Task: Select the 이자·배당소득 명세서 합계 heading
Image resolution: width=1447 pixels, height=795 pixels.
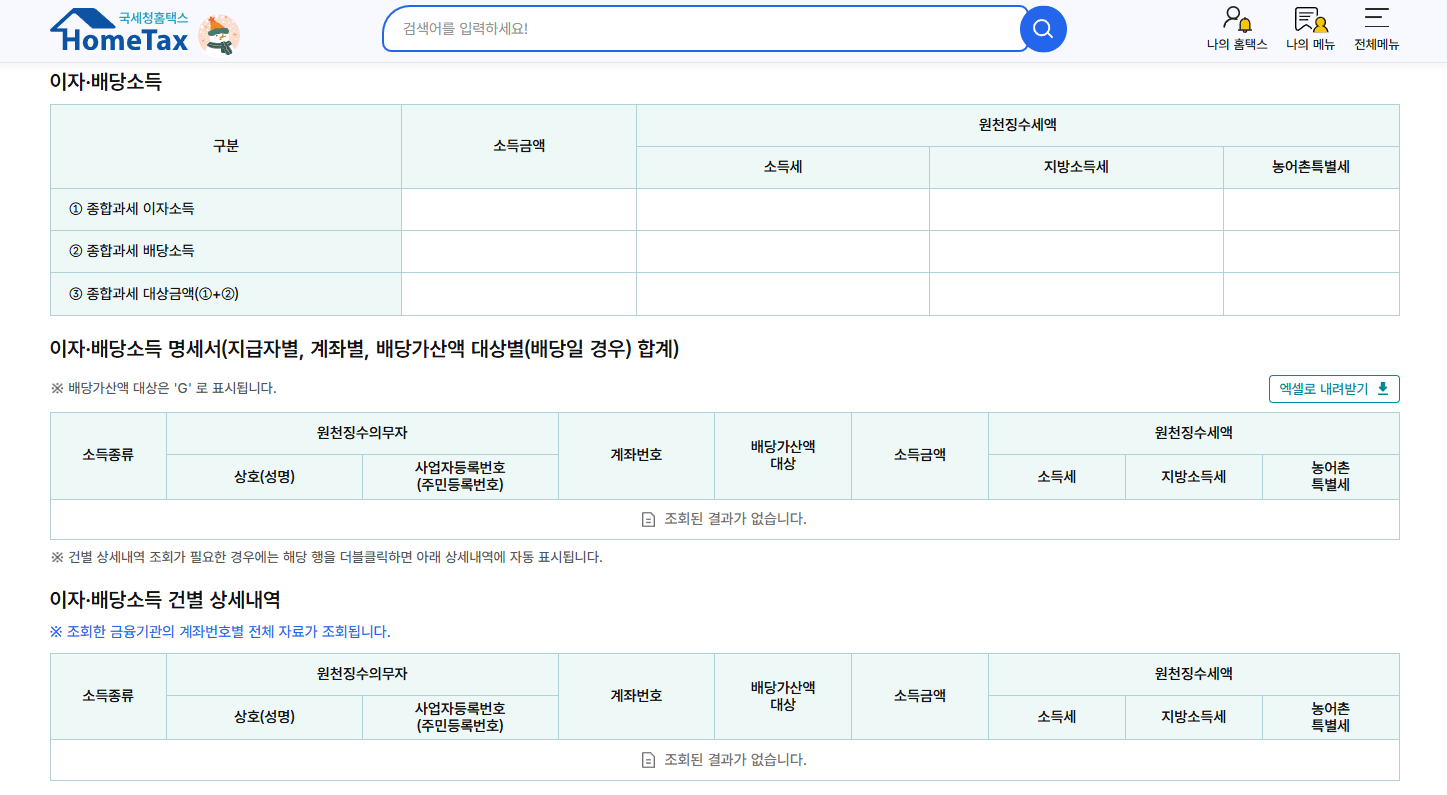Action: click(x=364, y=349)
